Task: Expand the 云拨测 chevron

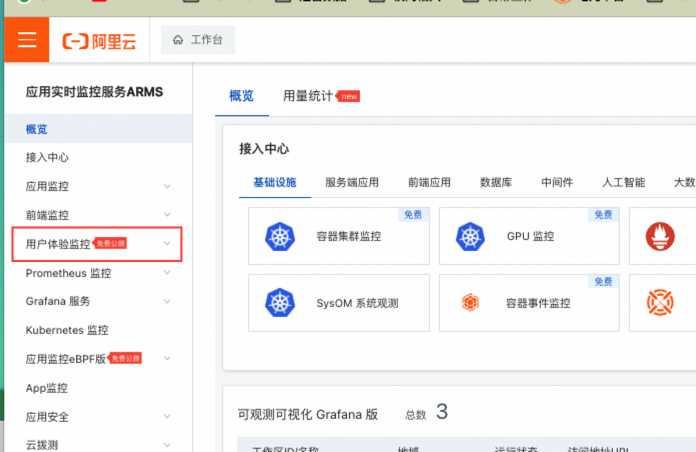Action: pos(167,444)
